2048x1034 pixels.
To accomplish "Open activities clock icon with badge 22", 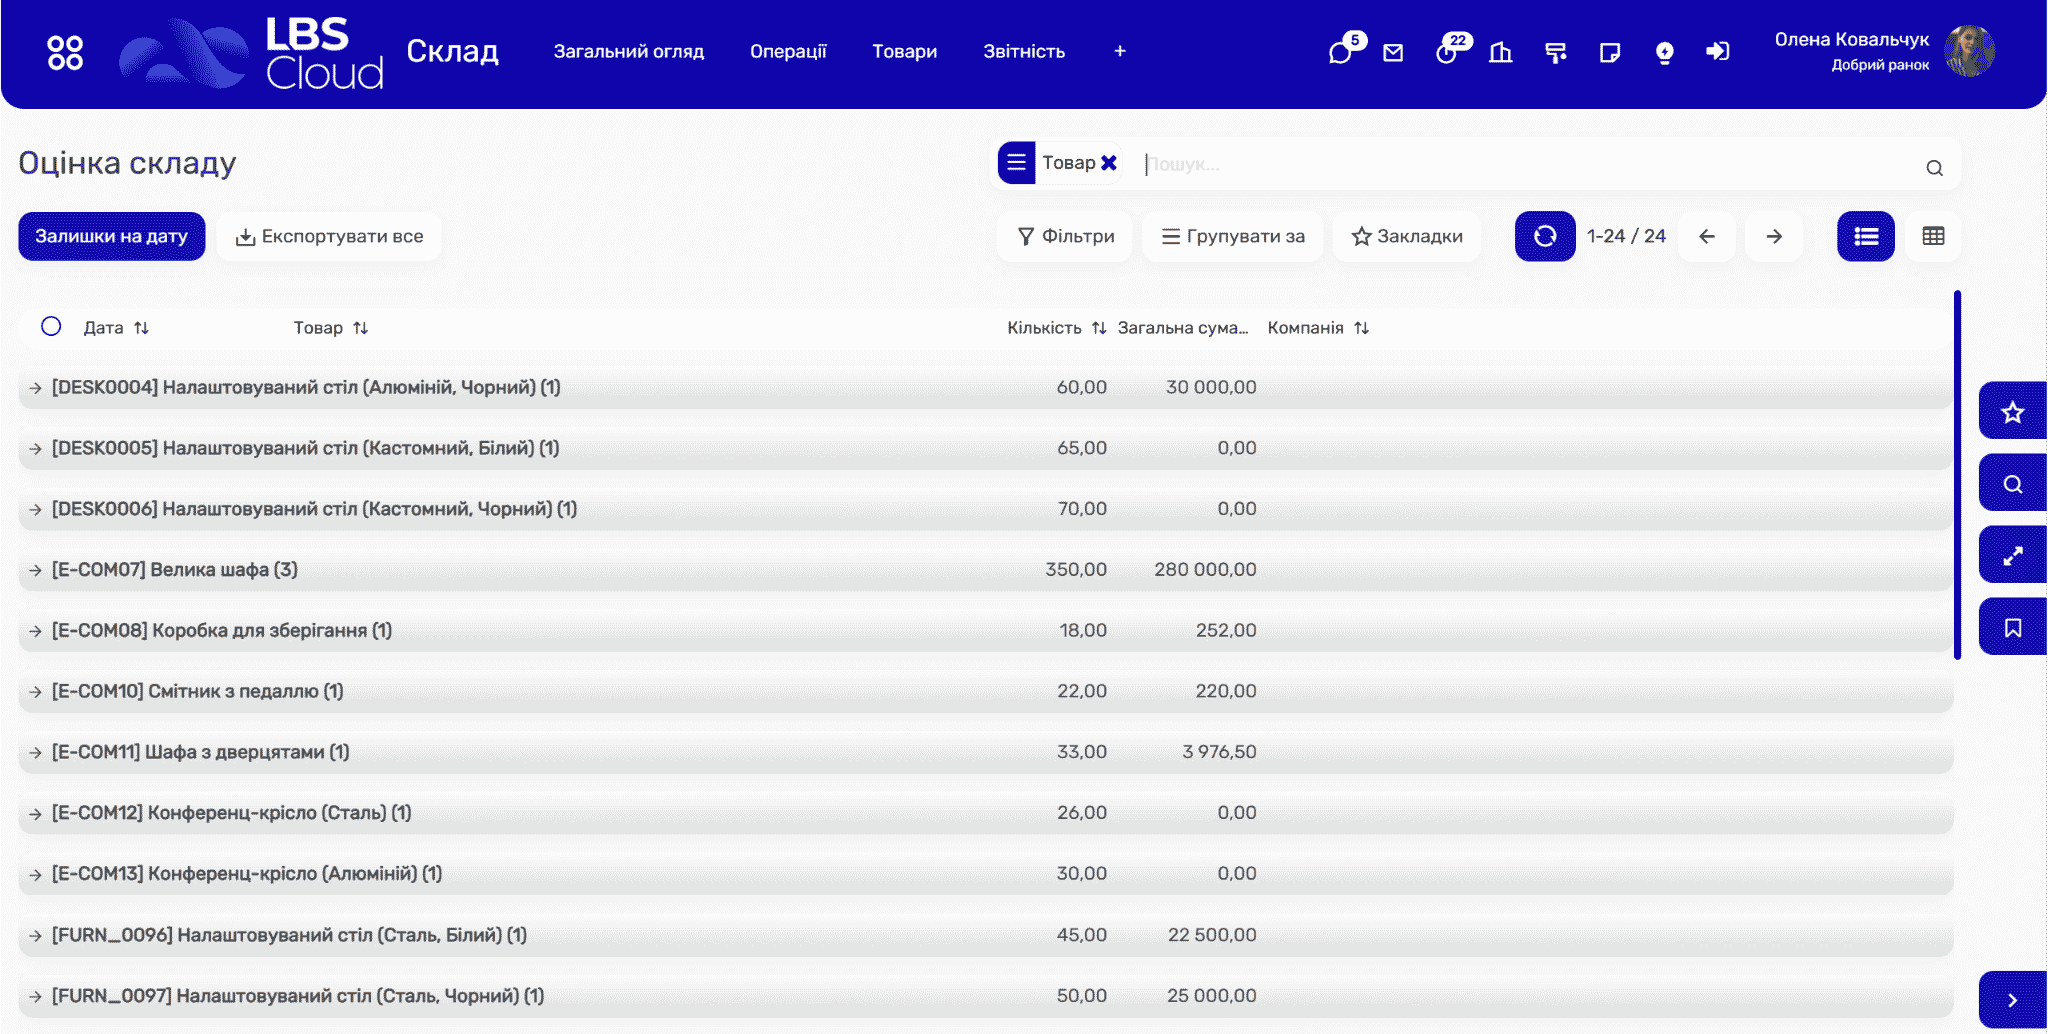I will pyautogui.click(x=1448, y=52).
